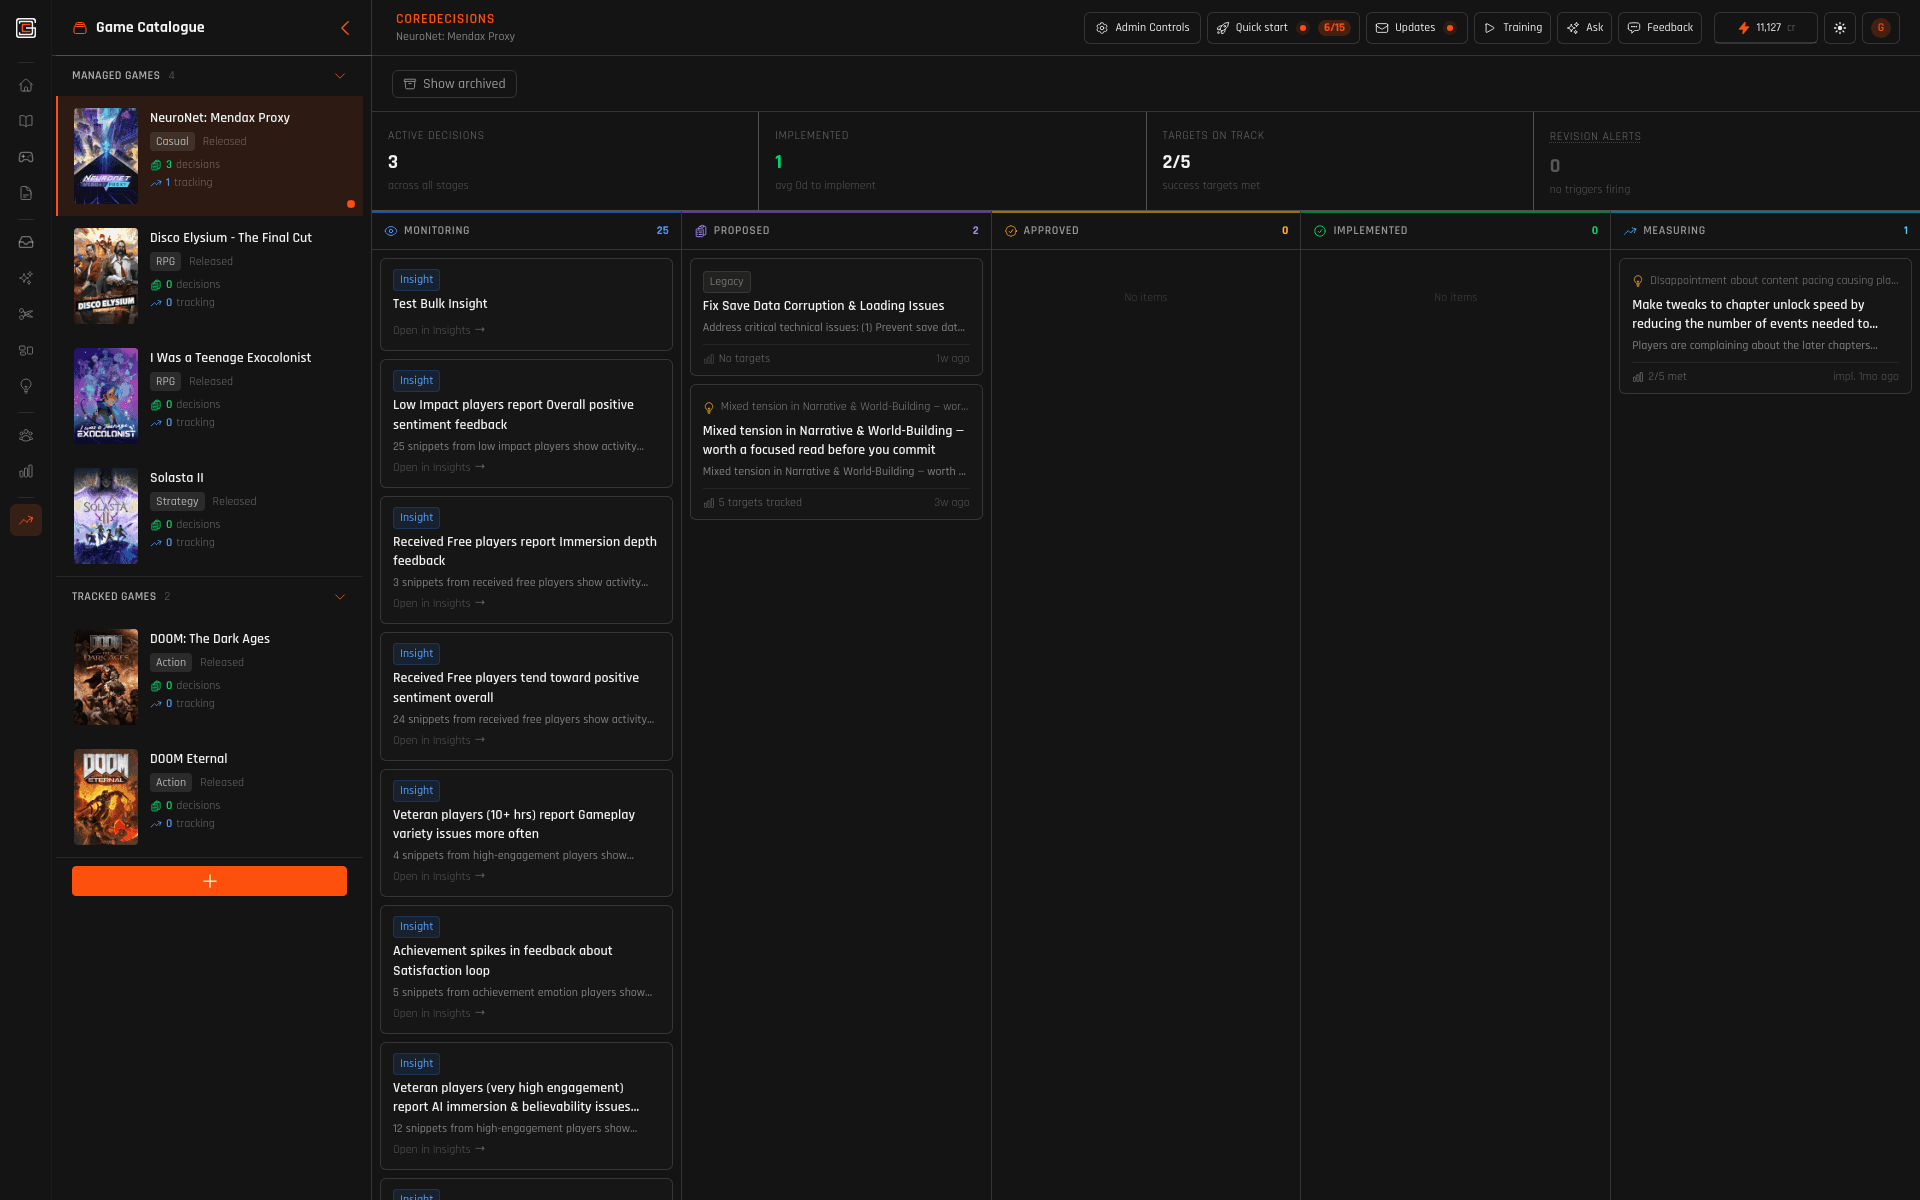This screenshot has height=1200, width=1920.
Task: Click the bar chart sidebar icon
Action: click(26, 471)
